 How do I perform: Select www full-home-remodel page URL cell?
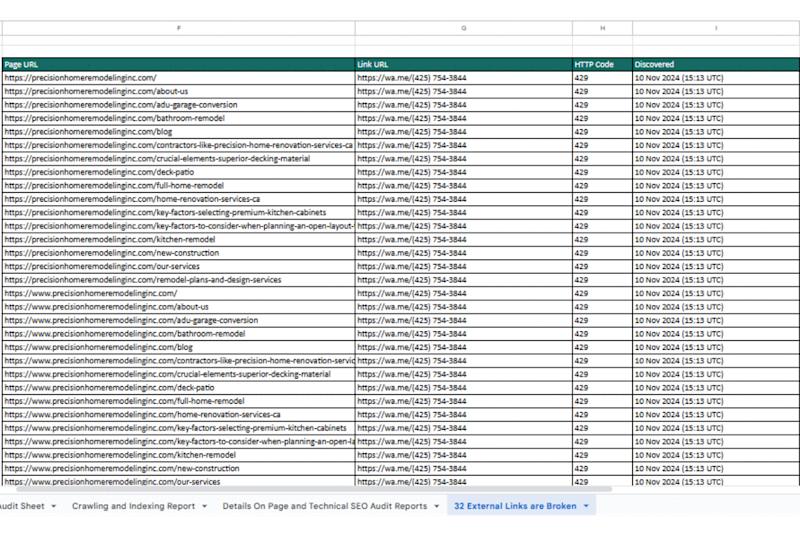point(179,401)
